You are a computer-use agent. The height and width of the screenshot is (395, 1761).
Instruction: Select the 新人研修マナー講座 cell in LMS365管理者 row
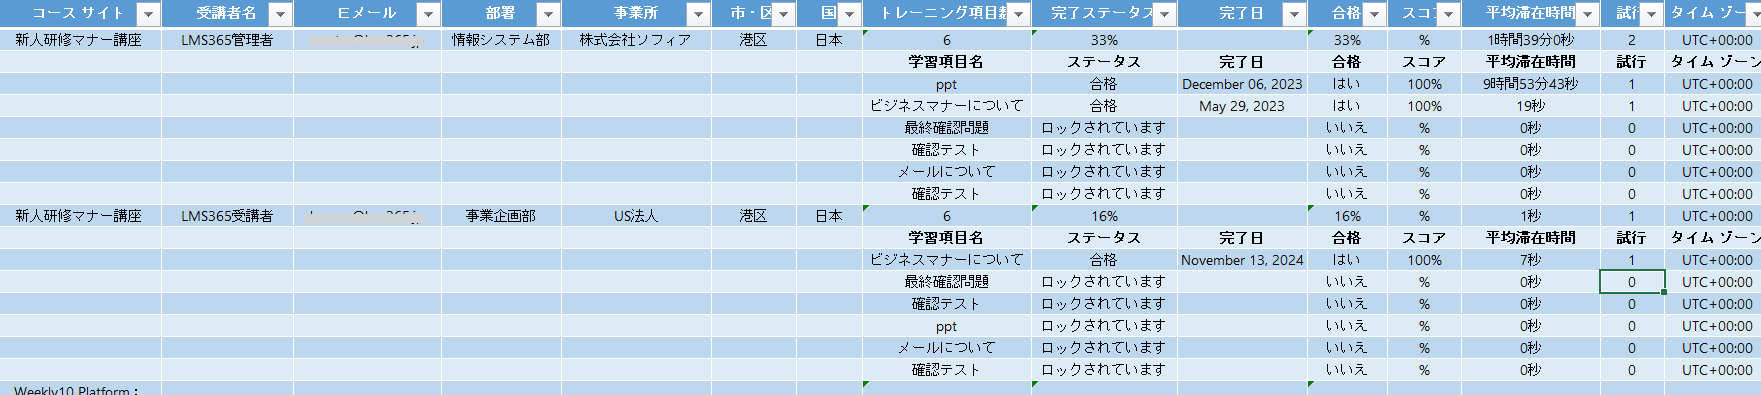point(79,40)
